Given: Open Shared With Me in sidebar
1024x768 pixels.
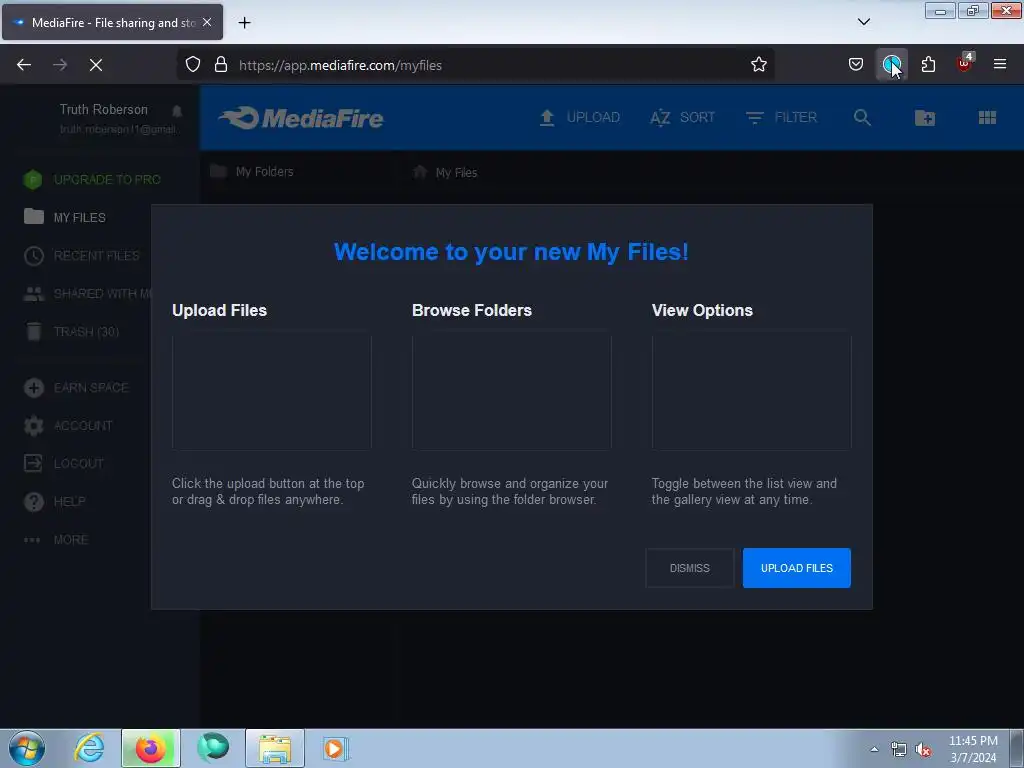Looking at the screenshot, I should (x=88, y=294).
